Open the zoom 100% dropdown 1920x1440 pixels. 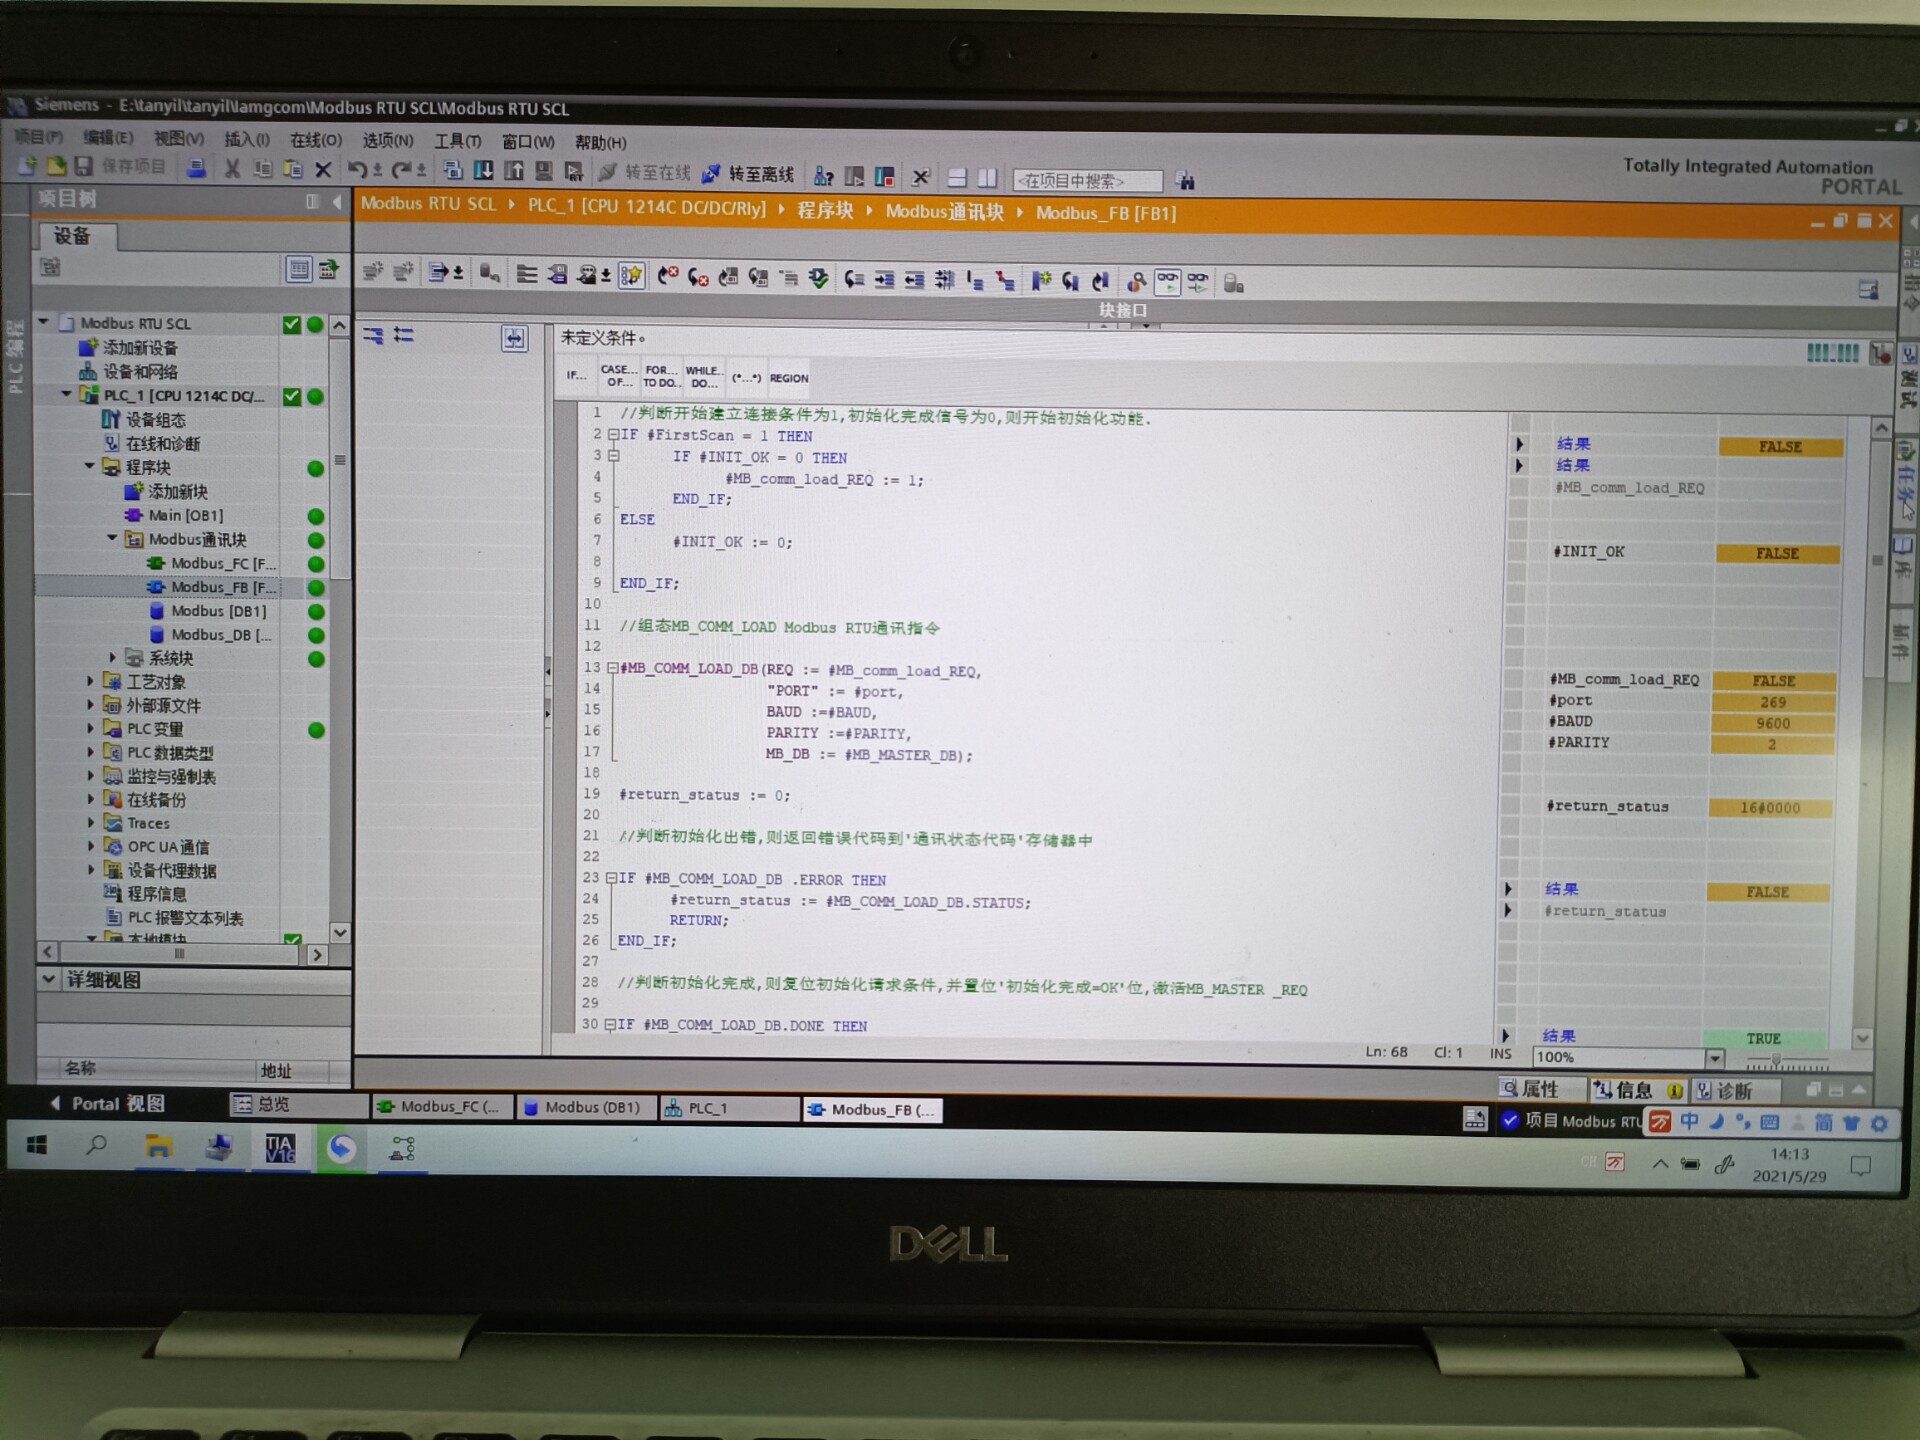click(x=1714, y=1058)
